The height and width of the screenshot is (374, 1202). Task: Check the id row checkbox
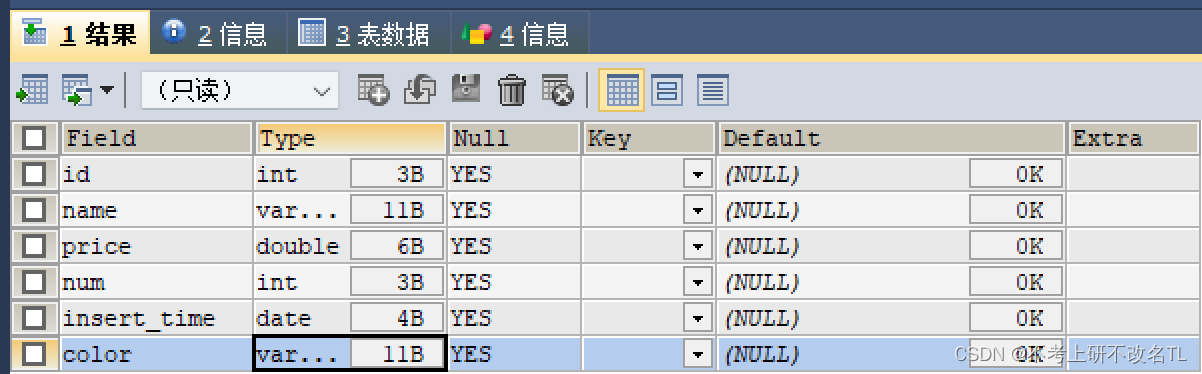coord(35,174)
